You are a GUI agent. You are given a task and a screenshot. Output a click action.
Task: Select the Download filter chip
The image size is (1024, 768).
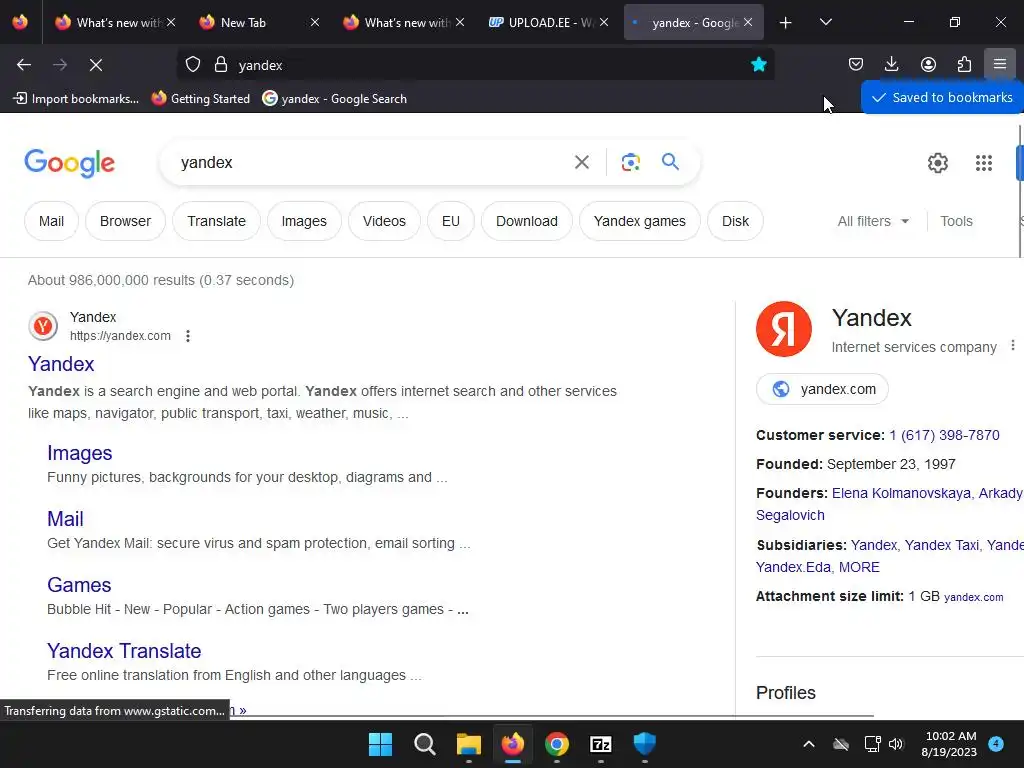[526, 221]
